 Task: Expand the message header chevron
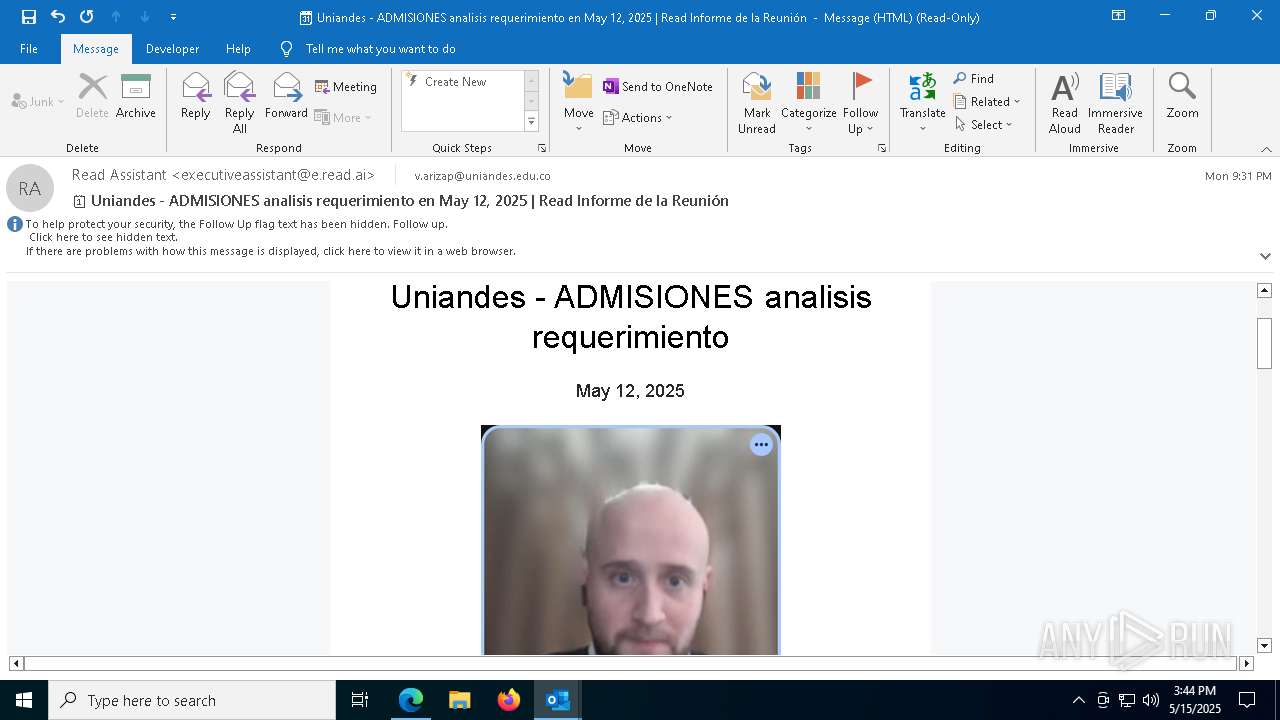point(1265,256)
